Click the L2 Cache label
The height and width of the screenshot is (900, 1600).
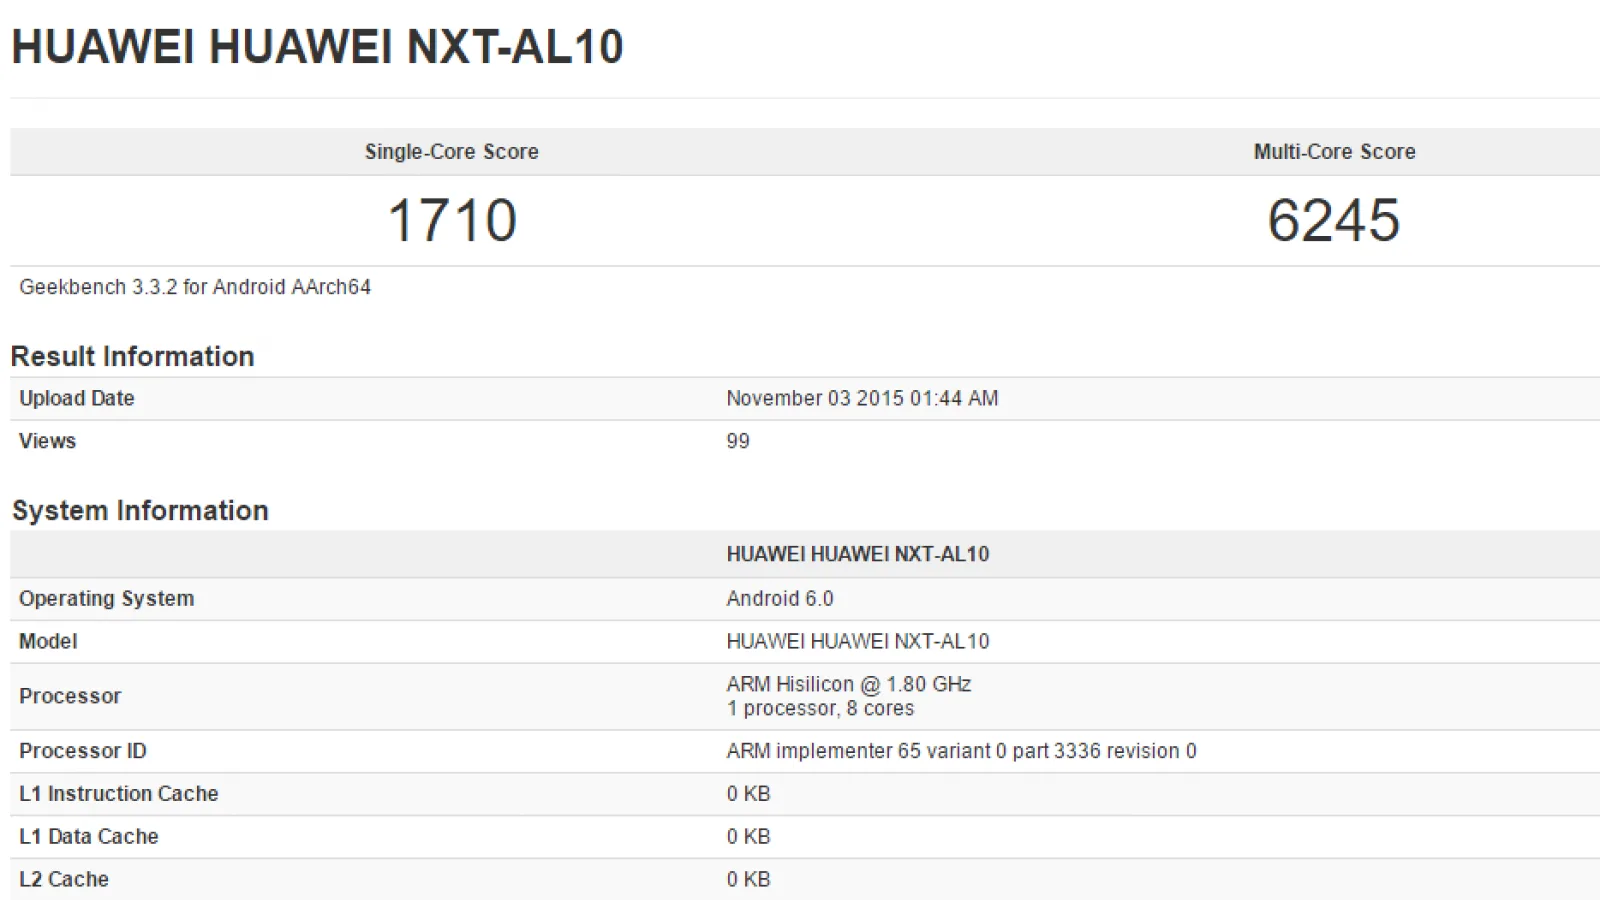click(64, 880)
